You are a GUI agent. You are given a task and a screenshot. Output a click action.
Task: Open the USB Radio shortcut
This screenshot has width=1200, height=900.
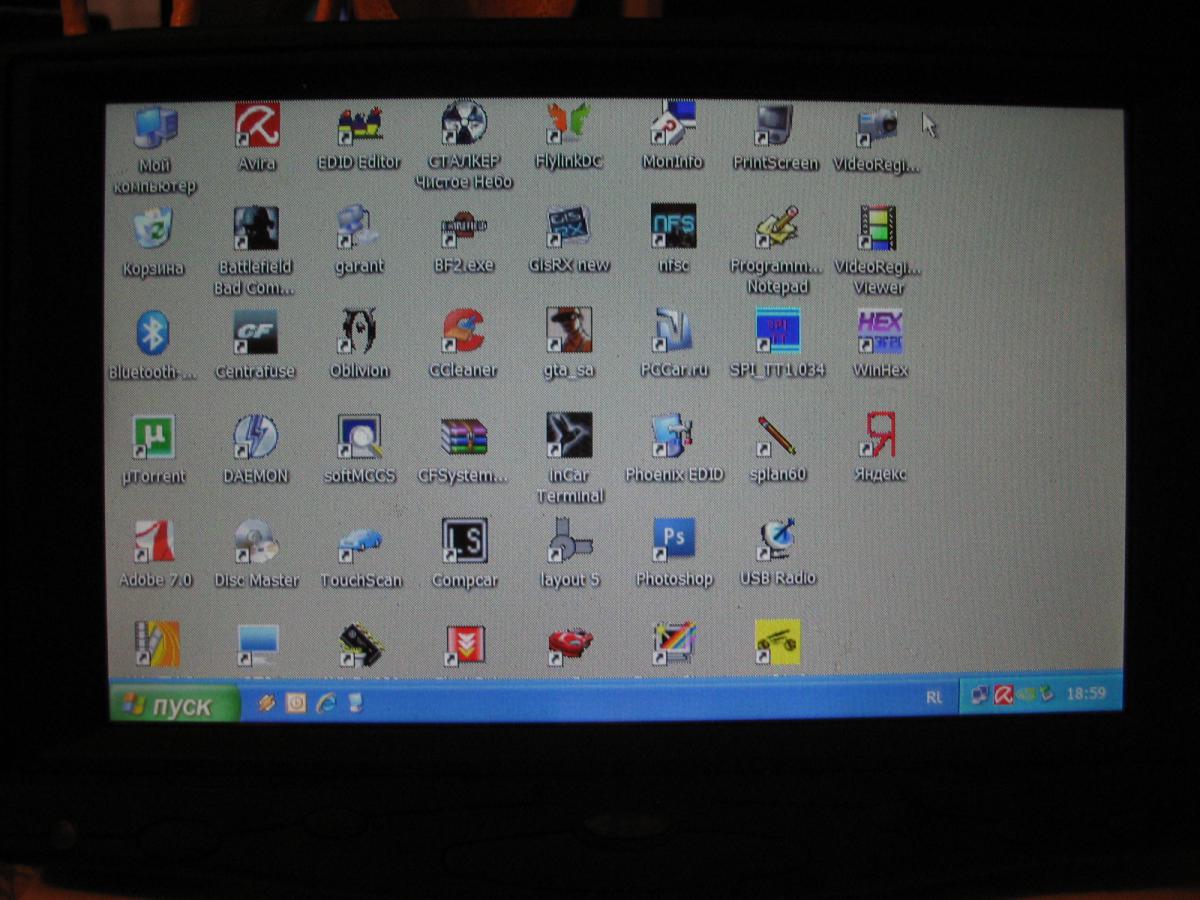coord(777,541)
